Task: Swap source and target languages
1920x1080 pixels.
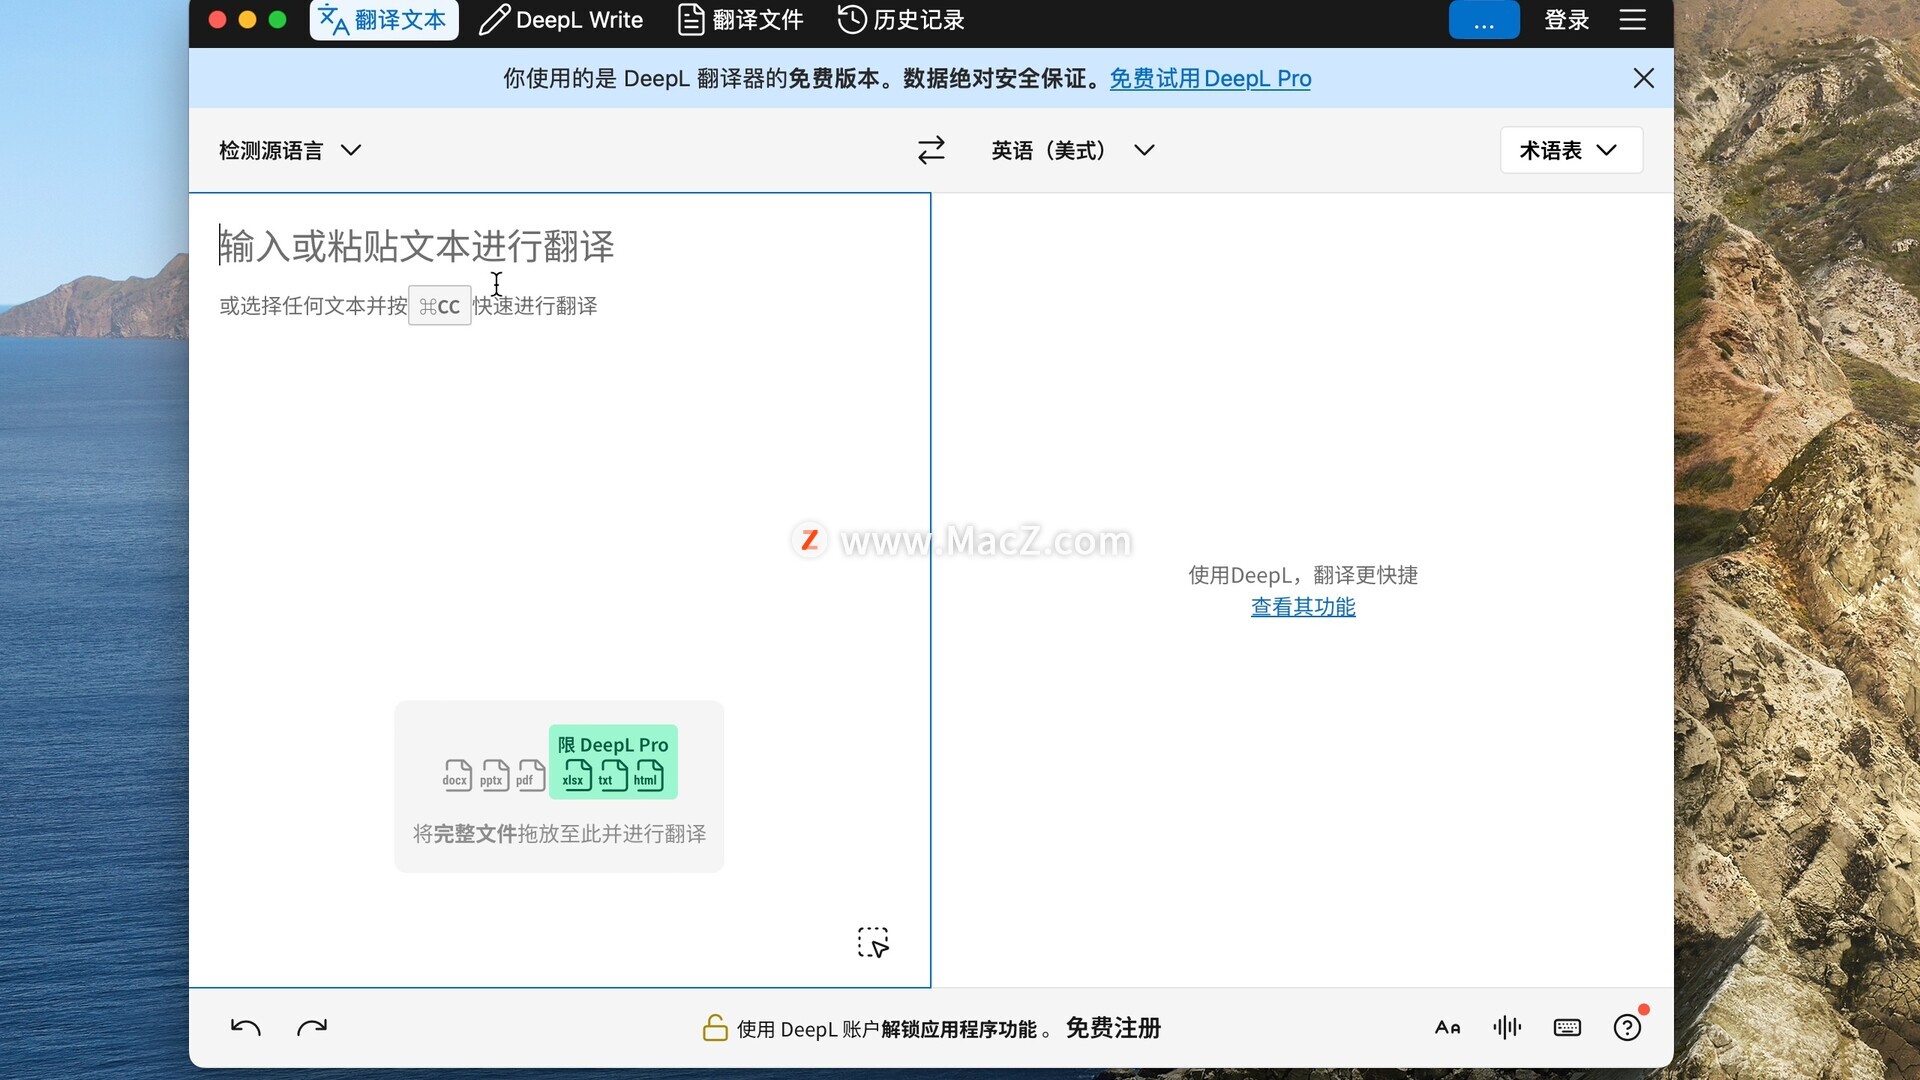Action: [931, 150]
